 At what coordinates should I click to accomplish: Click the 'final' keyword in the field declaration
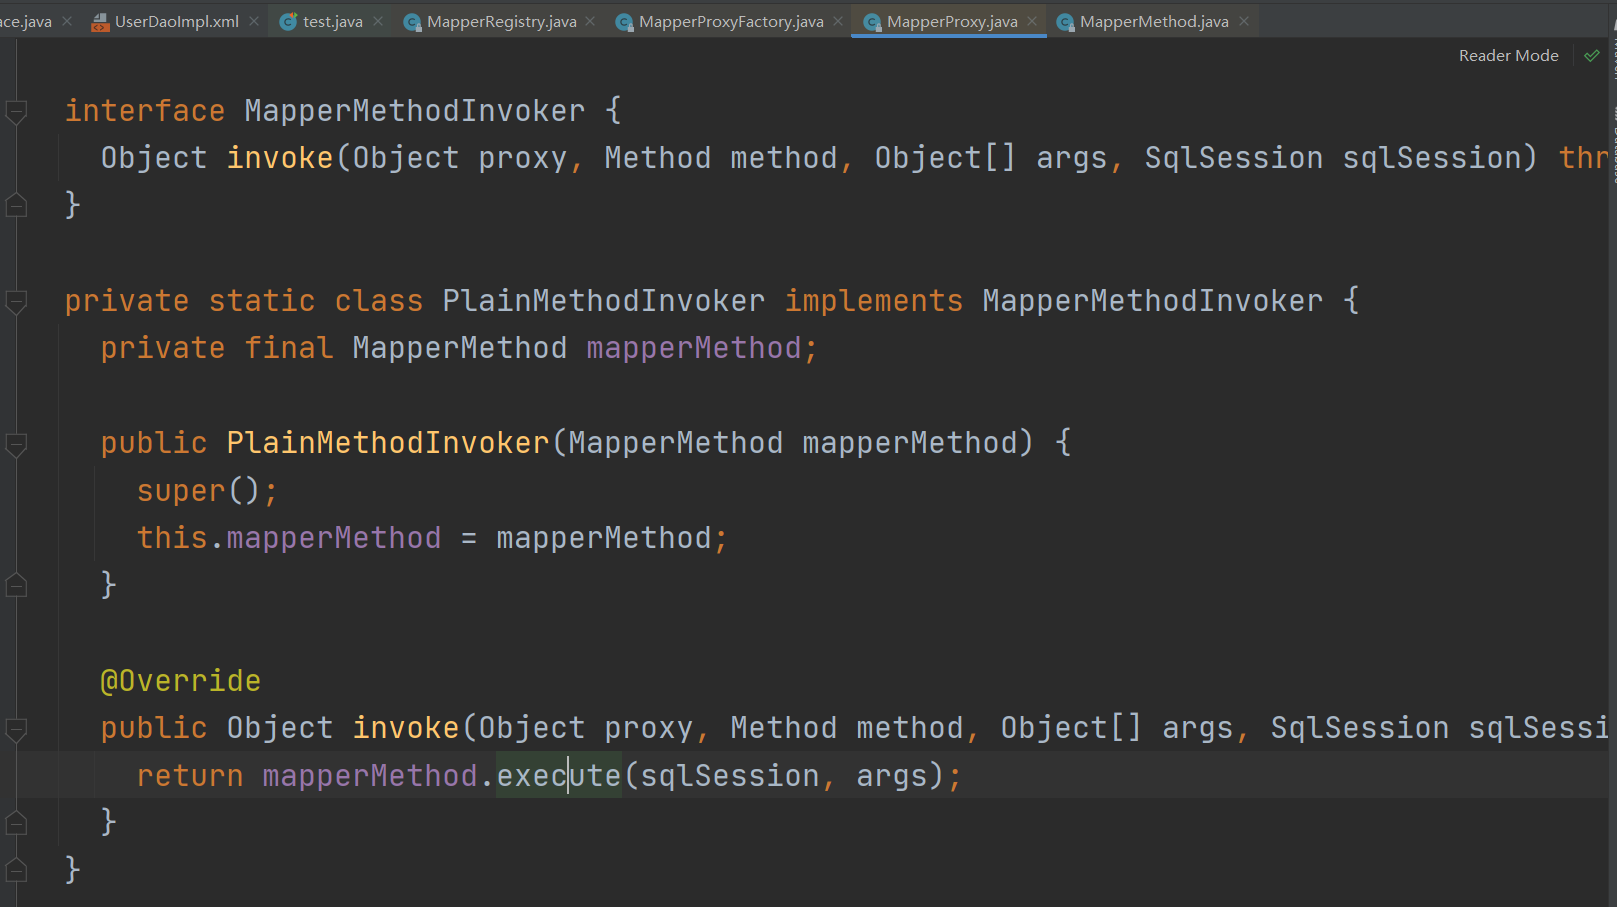(289, 348)
